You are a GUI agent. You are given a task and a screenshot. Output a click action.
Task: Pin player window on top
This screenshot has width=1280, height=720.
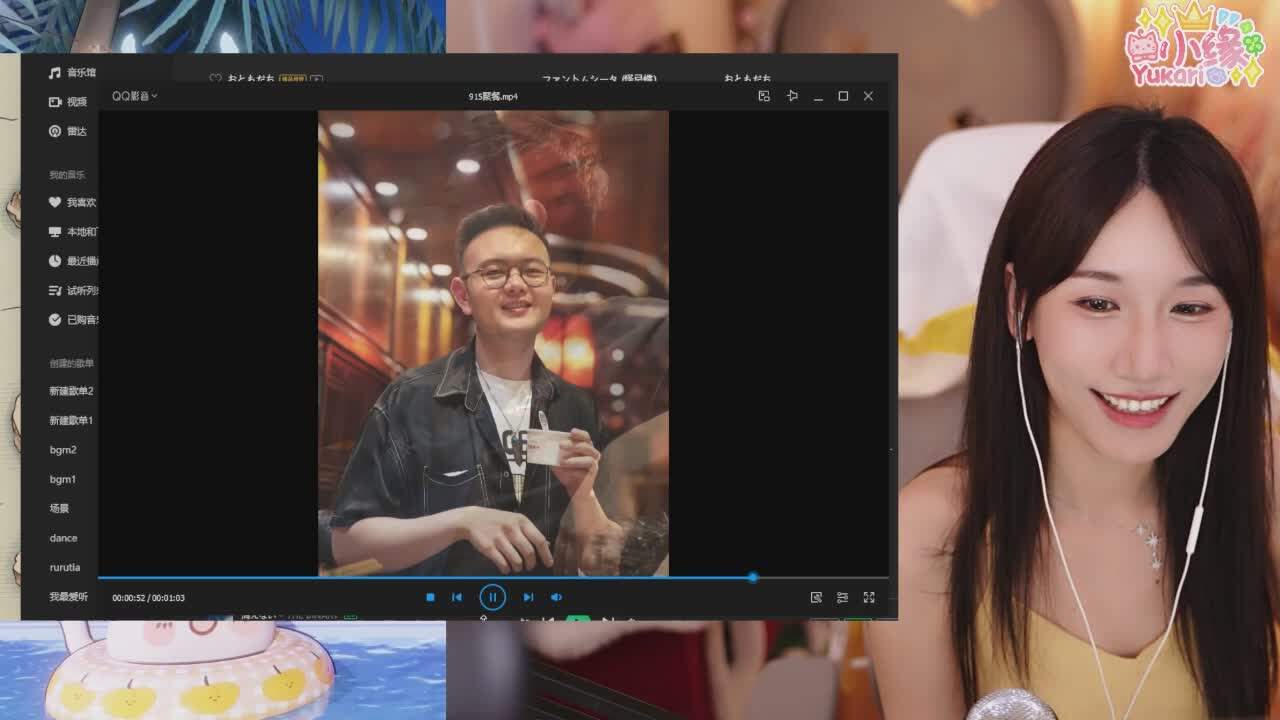[x=792, y=96]
